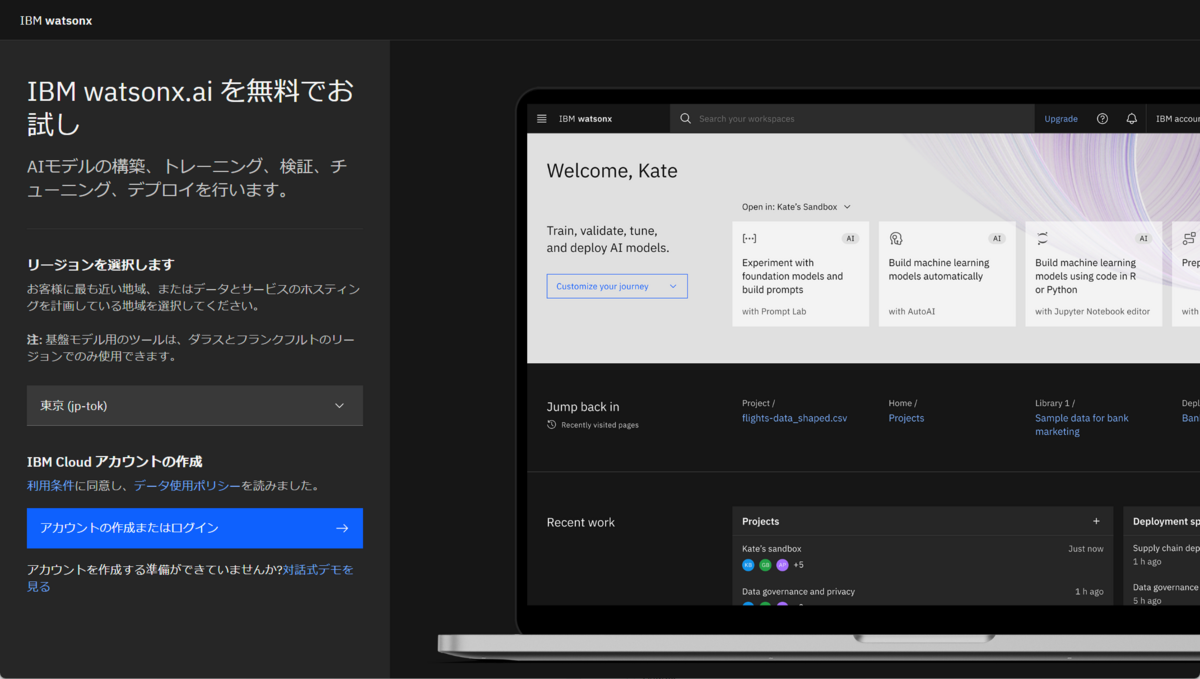The image size is (1200, 679).
Task: Open the flights-data_shaped.csv link
Action: click(794, 418)
